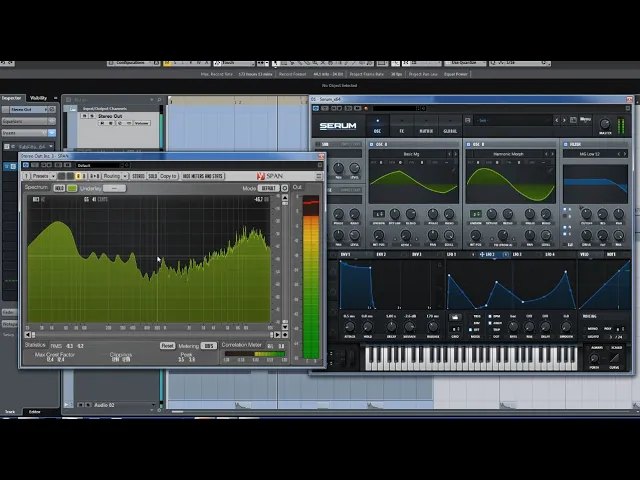Go to previous OSC A wavetable

click(x=449, y=154)
